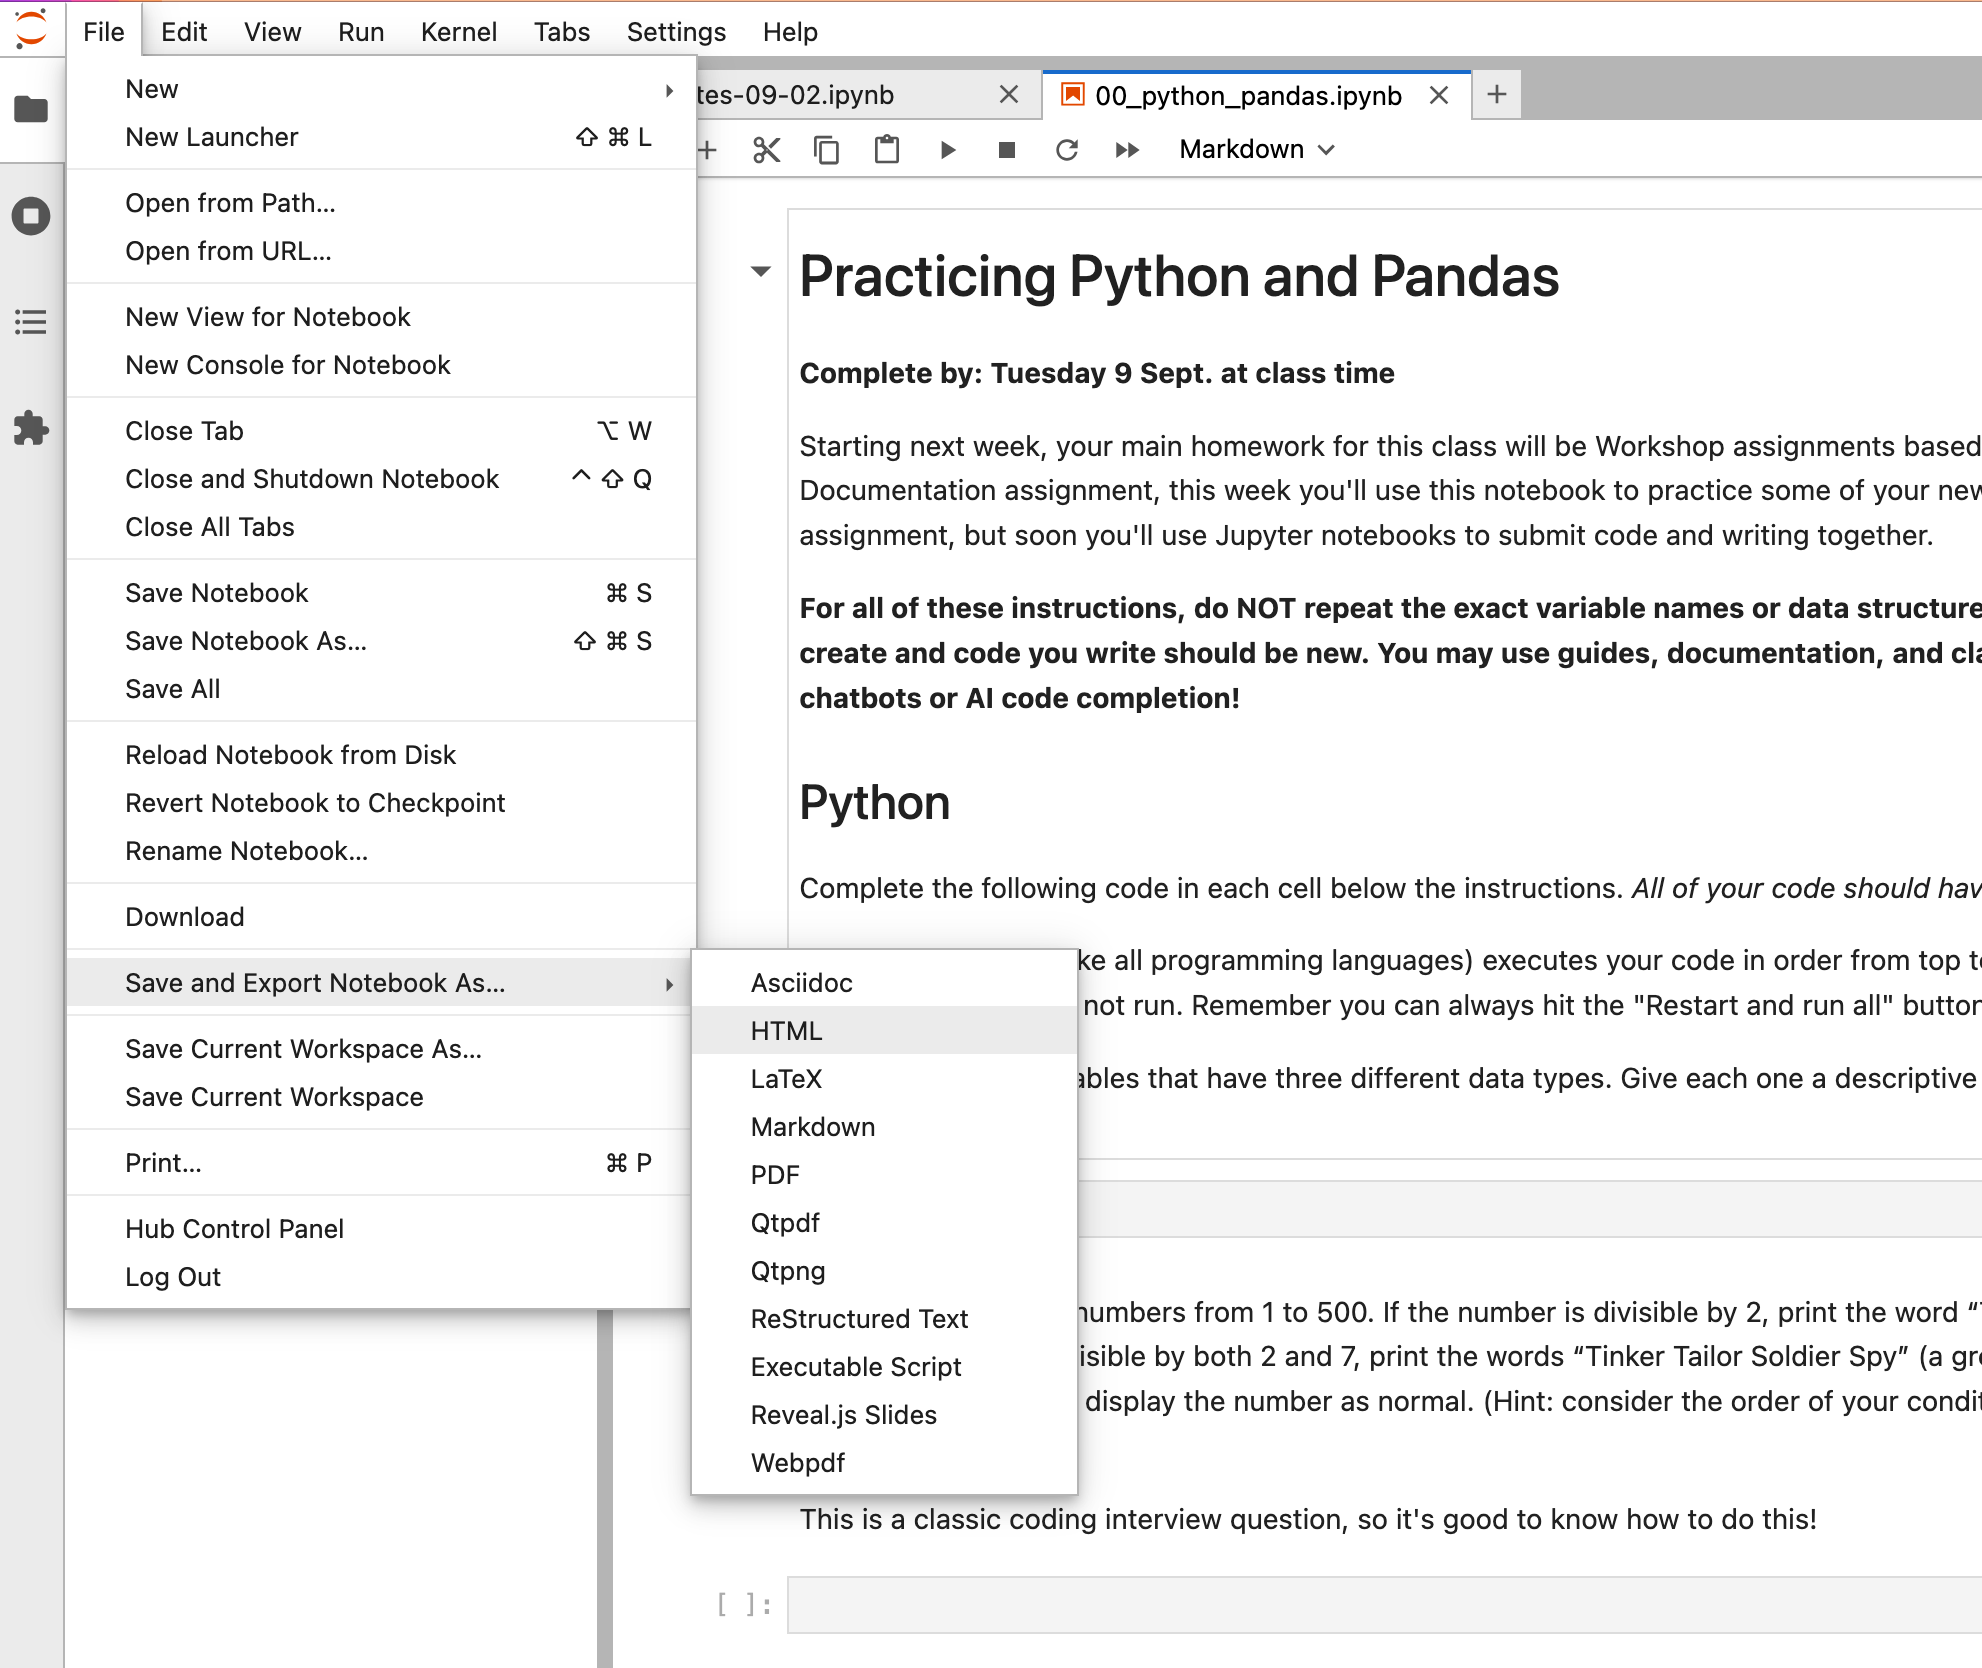Click the JupyterLab logo icon

coord(31,28)
